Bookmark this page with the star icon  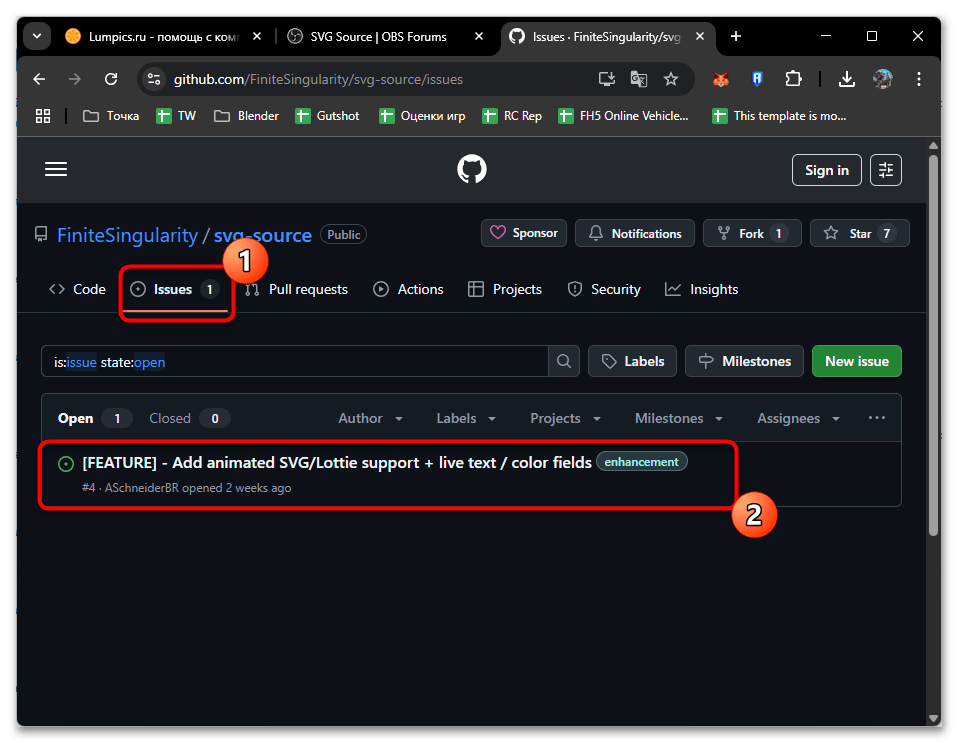click(x=671, y=79)
